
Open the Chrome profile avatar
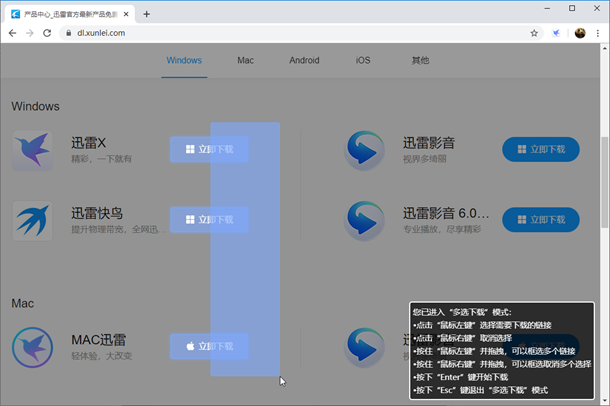click(580, 33)
